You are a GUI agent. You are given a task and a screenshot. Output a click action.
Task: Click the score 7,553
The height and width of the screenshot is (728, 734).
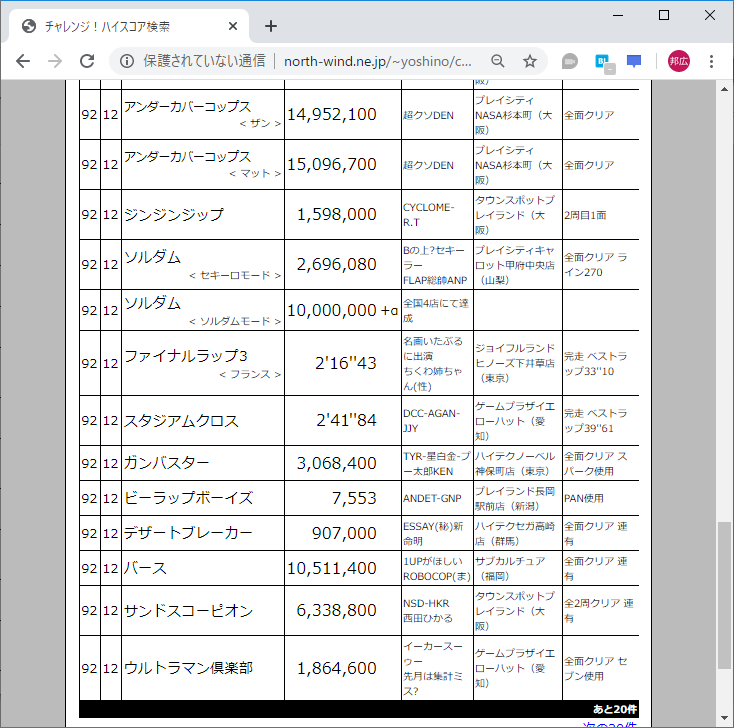point(354,498)
